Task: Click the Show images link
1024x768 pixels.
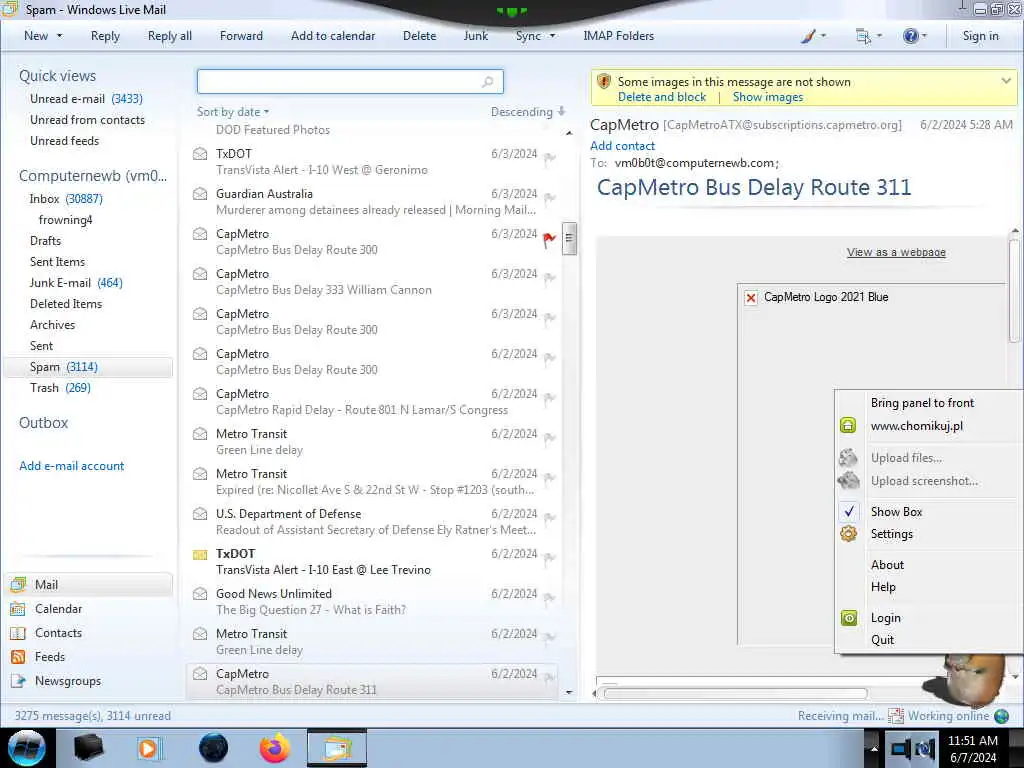Action: pyautogui.click(x=767, y=97)
